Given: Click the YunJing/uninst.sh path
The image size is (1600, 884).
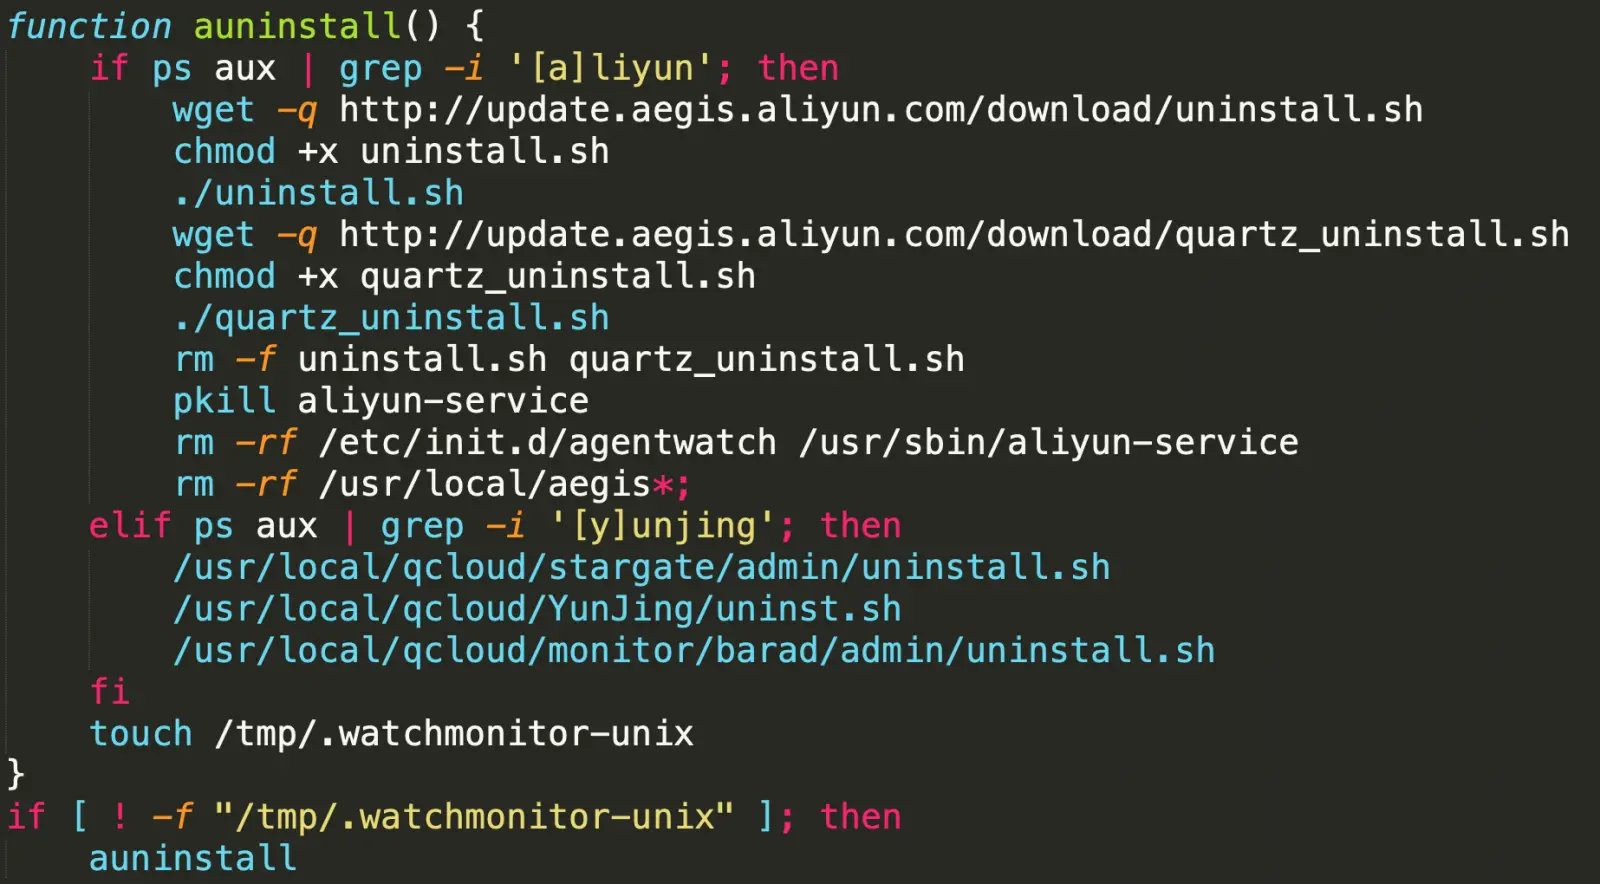Looking at the screenshot, I should pos(537,609).
